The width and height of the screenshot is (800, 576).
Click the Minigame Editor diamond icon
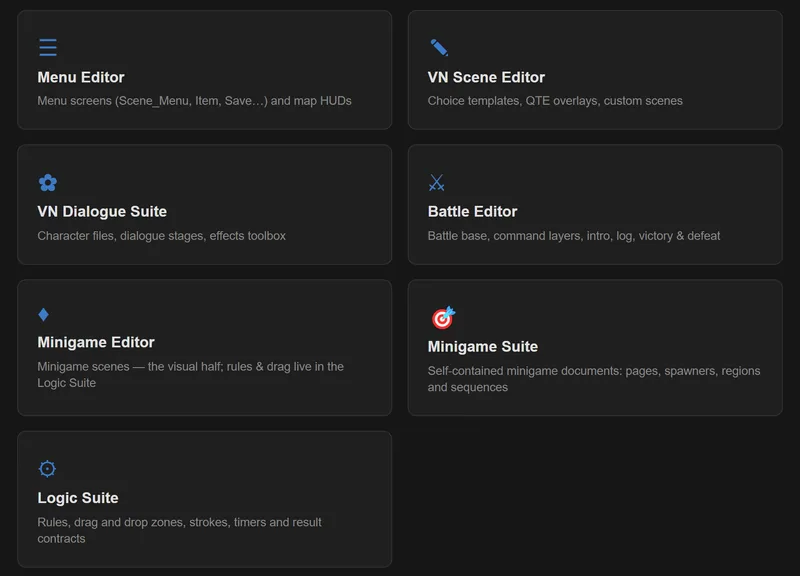[x=43, y=314]
